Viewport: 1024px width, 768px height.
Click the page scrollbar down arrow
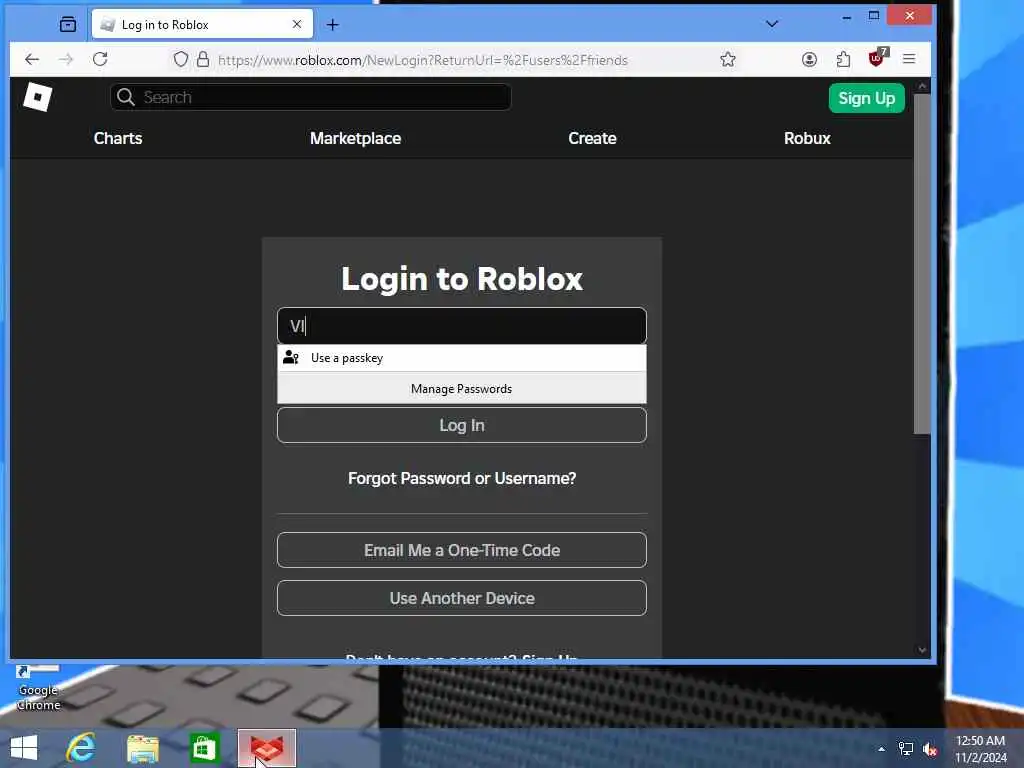point(922,650)
